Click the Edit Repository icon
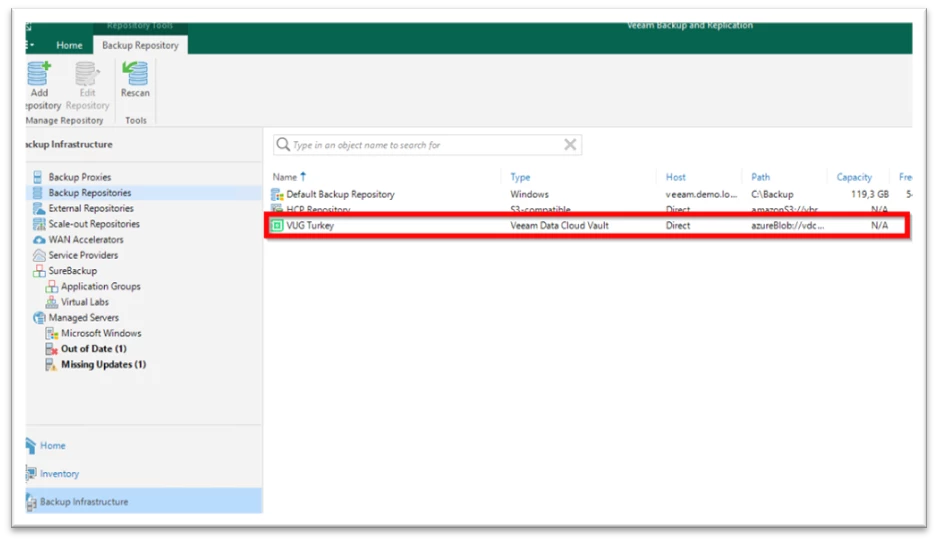Image resolution: width=938 pixels, height=542 pixels. click(x=87, y=74)
